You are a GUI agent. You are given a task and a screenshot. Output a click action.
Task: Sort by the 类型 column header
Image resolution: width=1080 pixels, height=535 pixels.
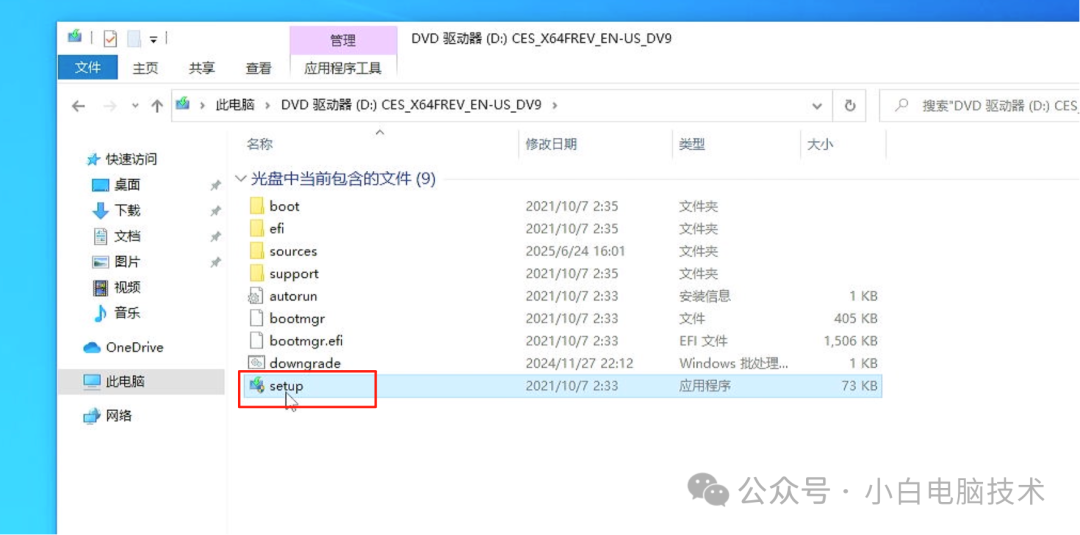pyautogui.click(x=692, y=144)
